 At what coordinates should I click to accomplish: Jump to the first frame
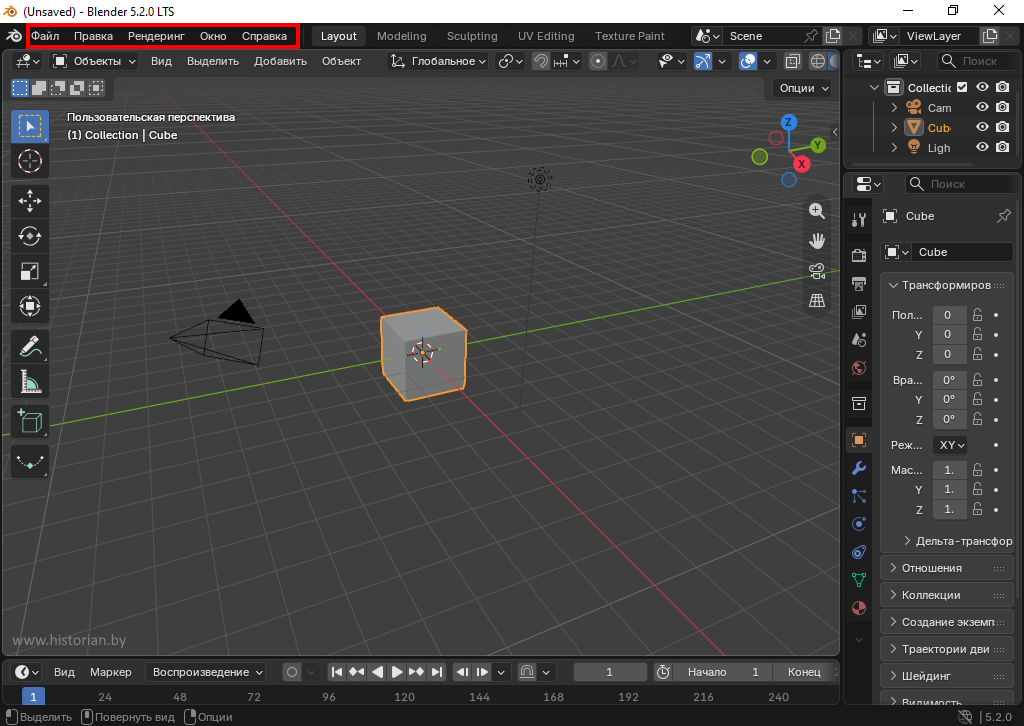click(336, 672)
